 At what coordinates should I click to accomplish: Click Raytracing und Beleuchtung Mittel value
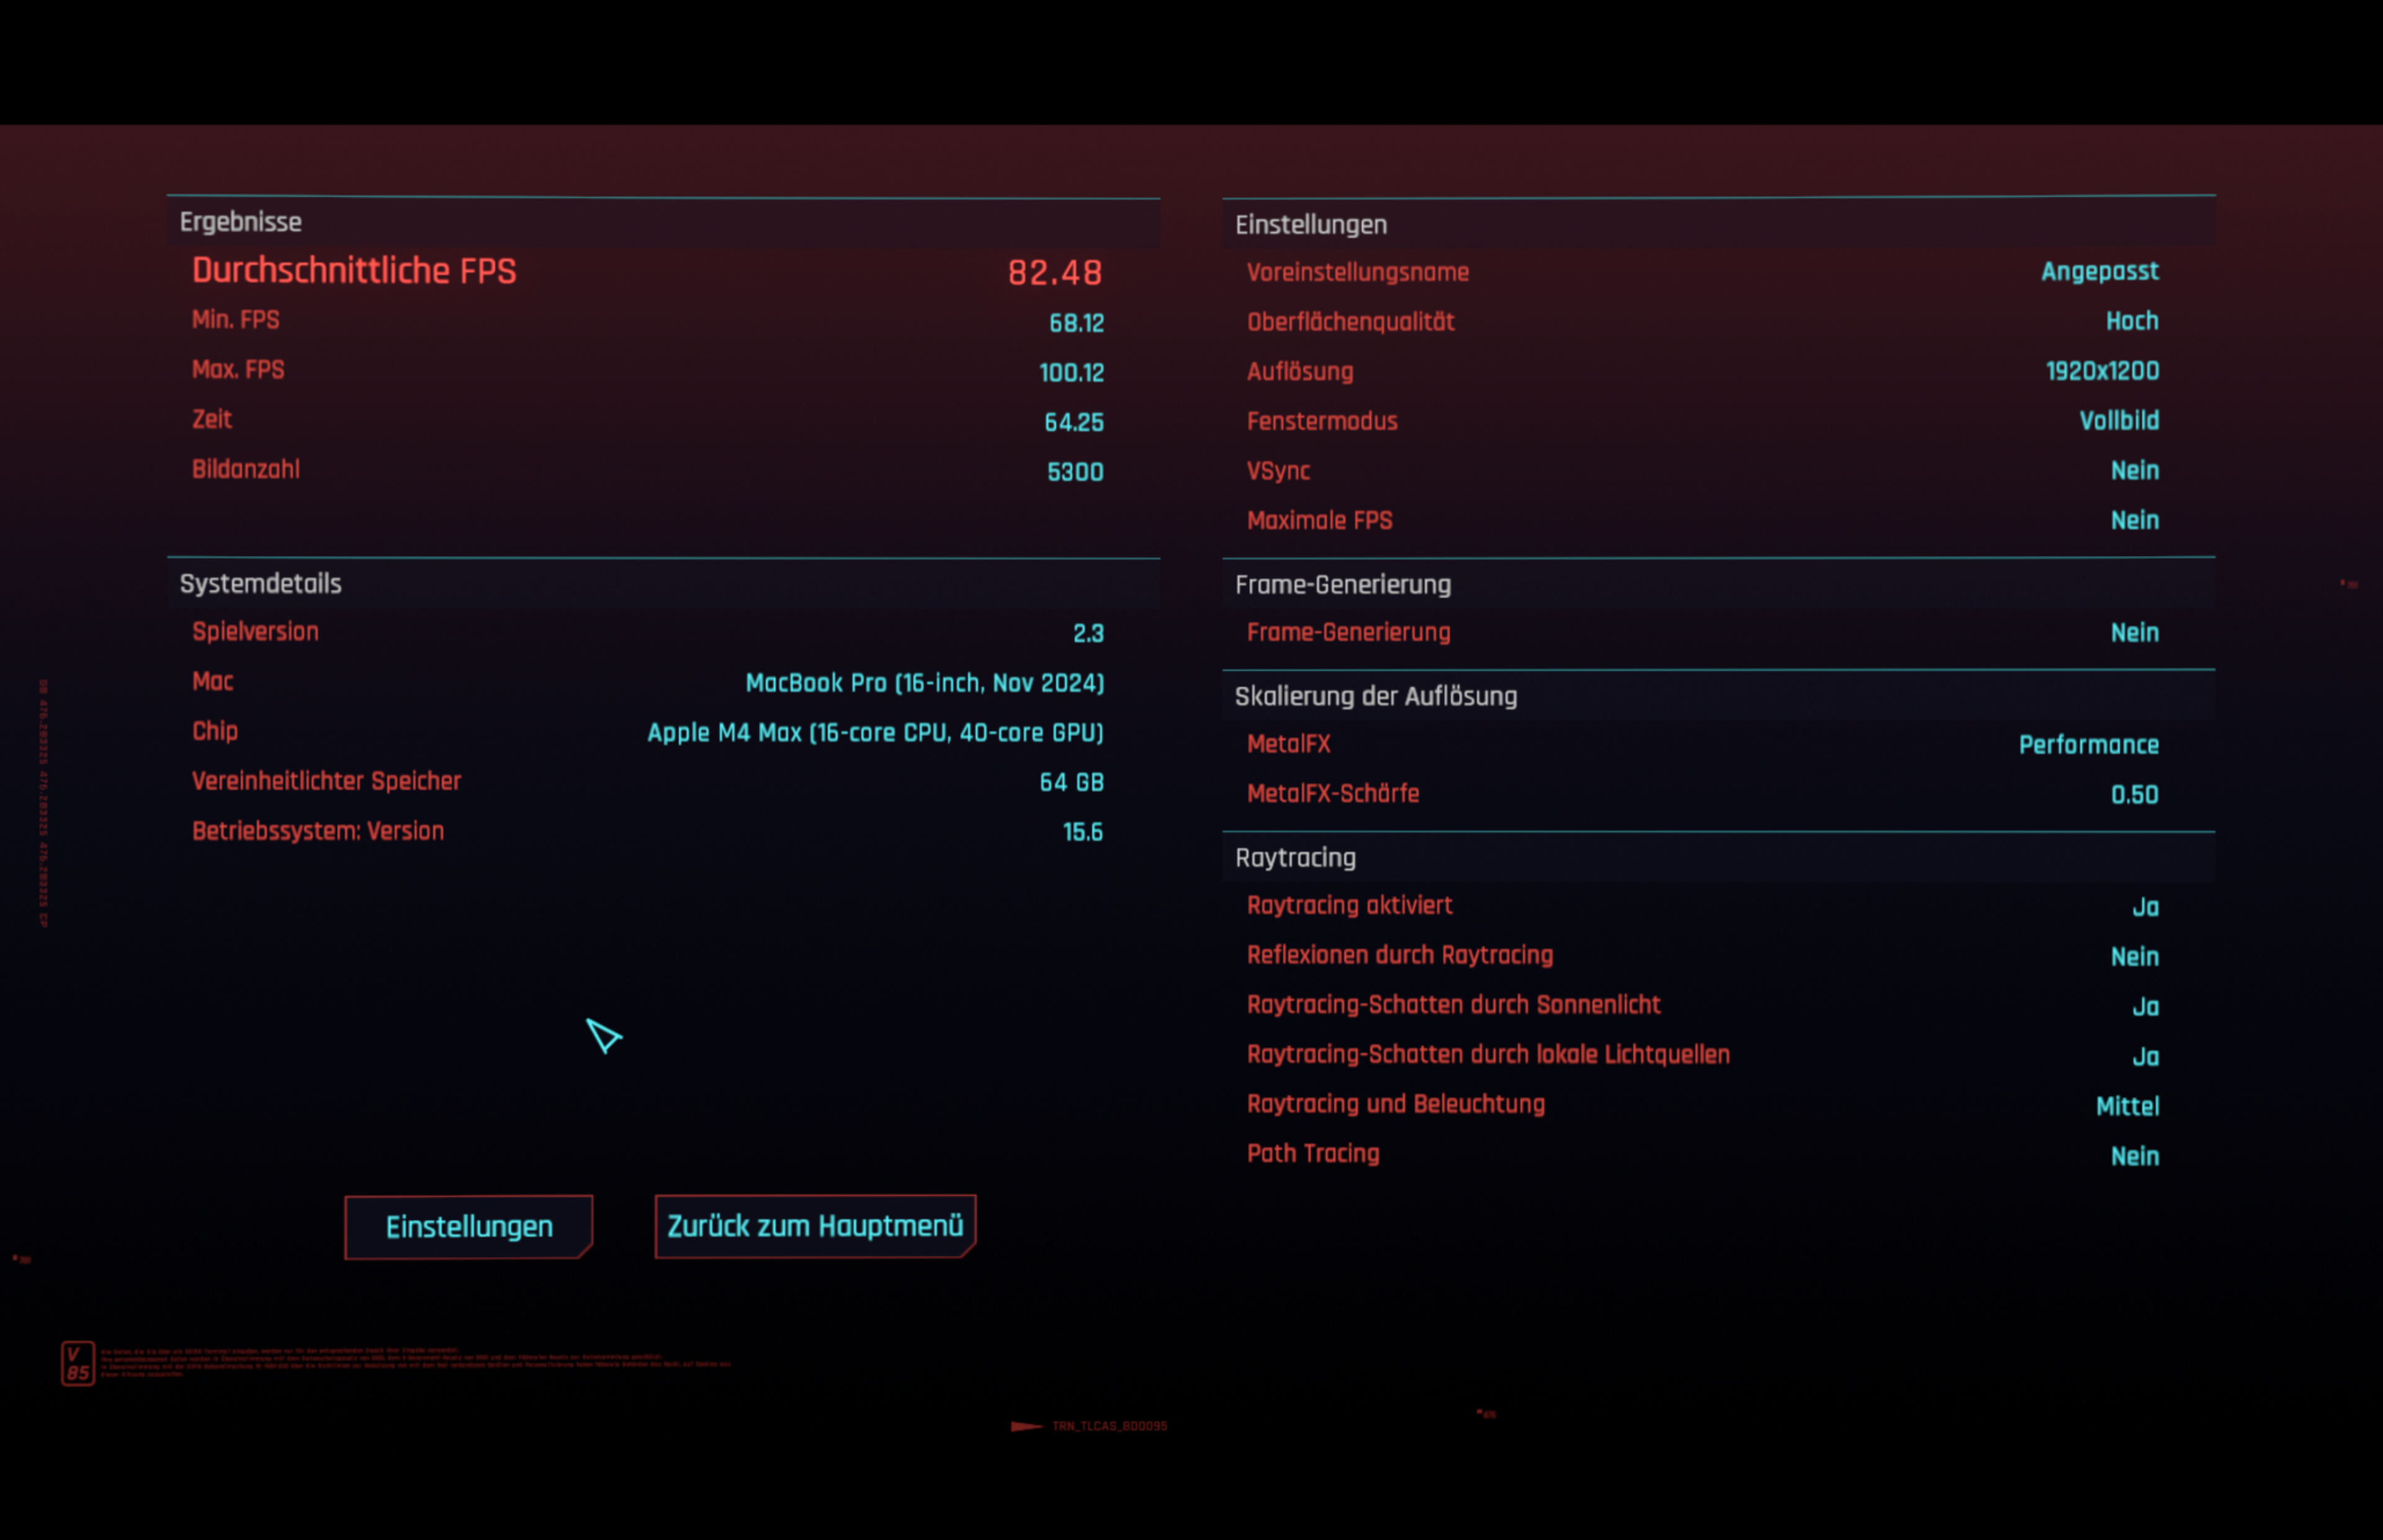coord(2127,1106)
